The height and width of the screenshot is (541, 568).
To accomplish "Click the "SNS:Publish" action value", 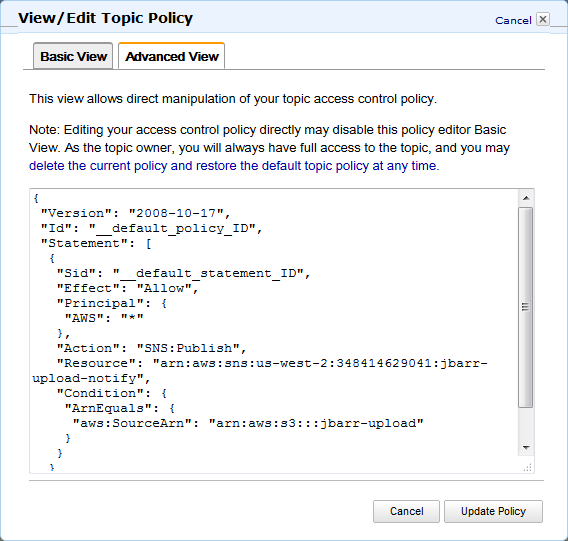I will (x=188, y=348).
